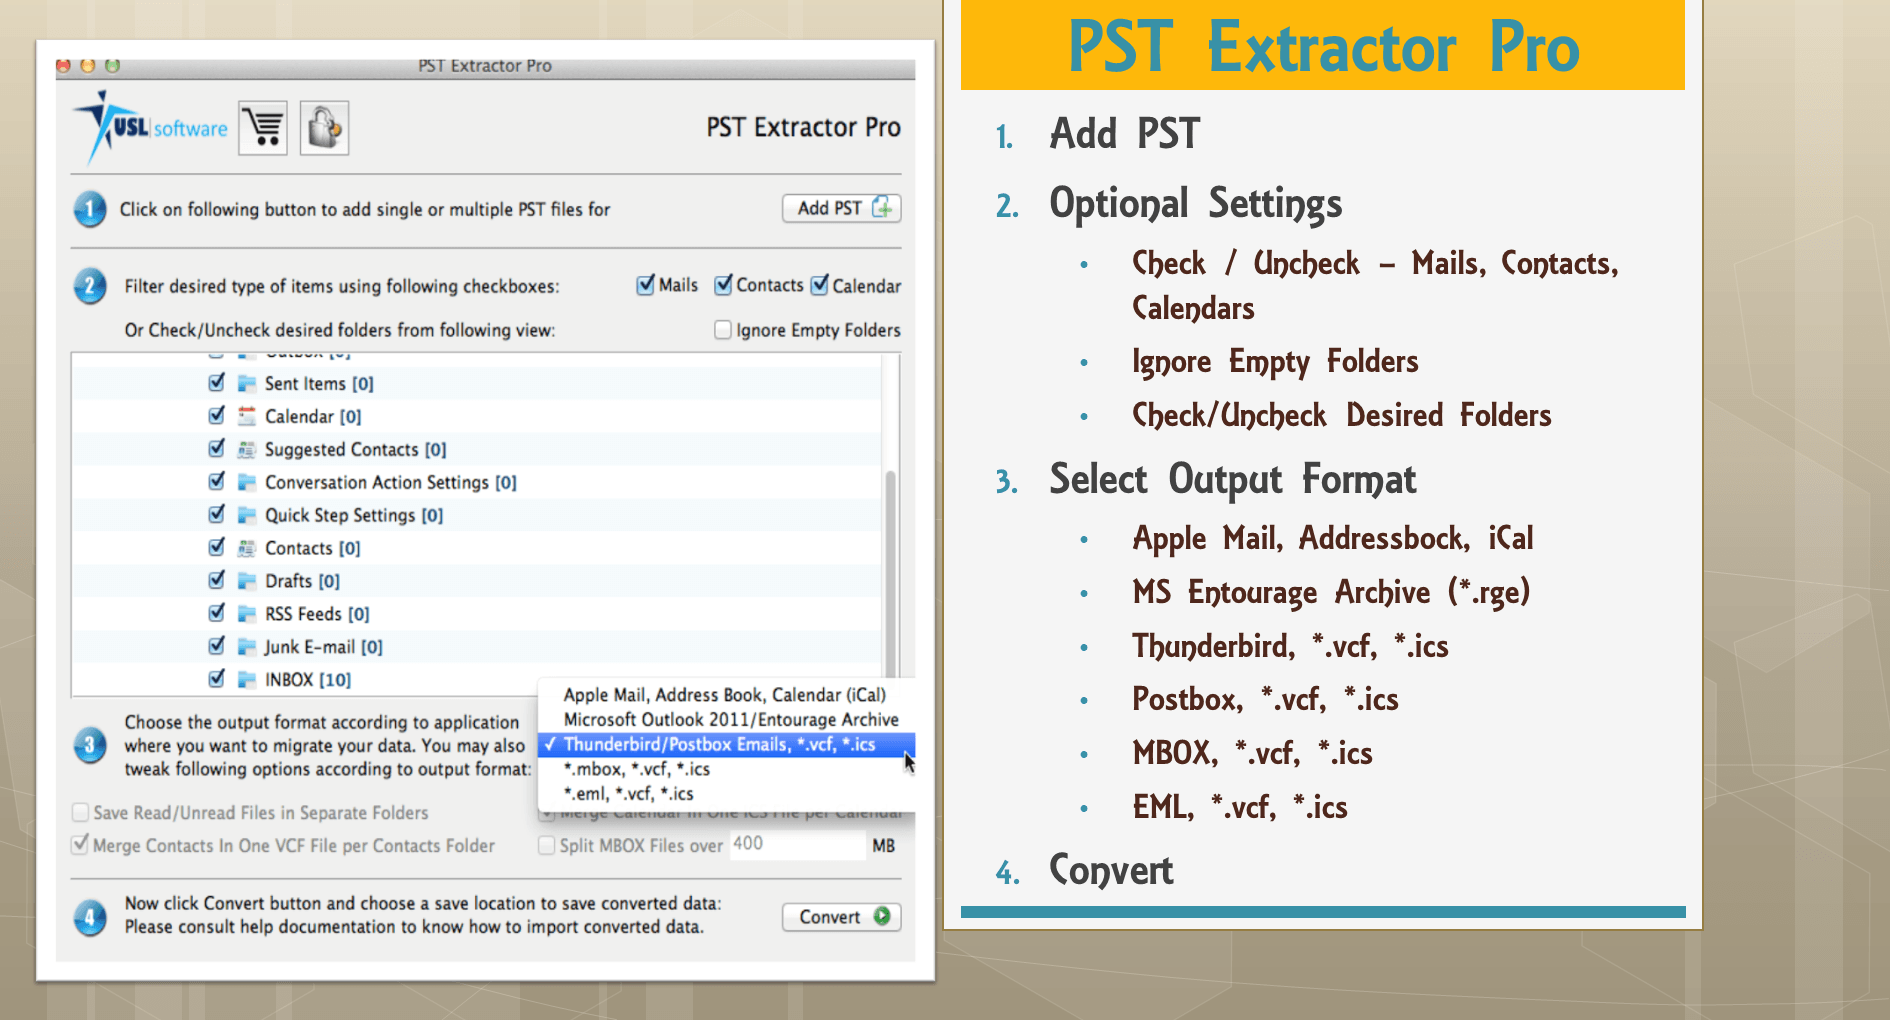
Task: Click the Add PST button
Action: tap(840, 208)
